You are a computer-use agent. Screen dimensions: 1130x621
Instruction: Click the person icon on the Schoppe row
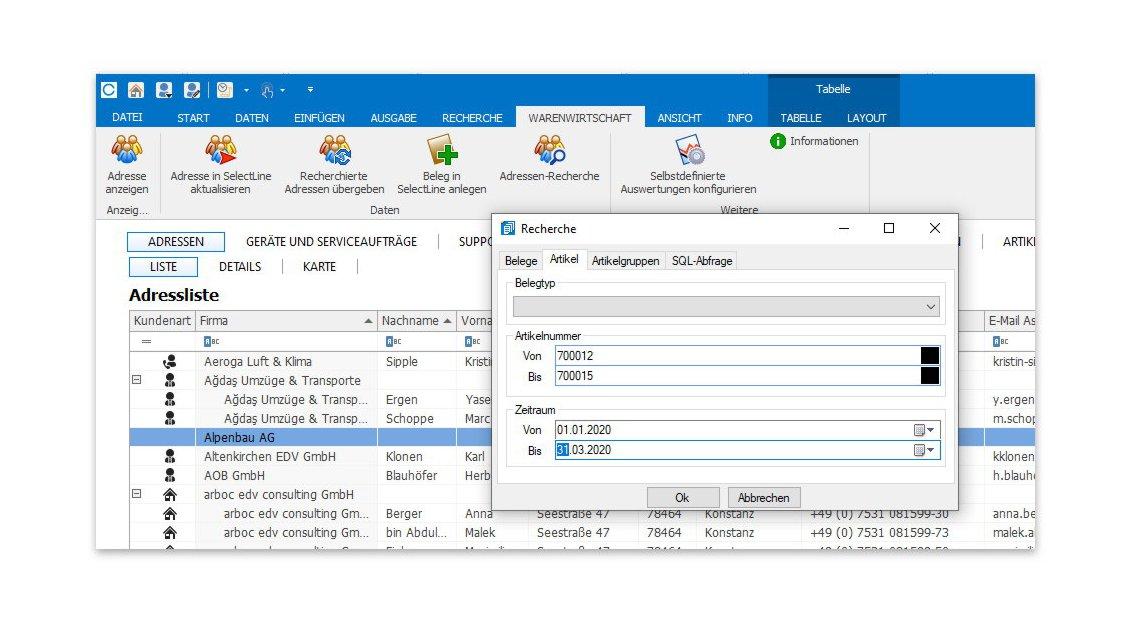tap(170, 419)
